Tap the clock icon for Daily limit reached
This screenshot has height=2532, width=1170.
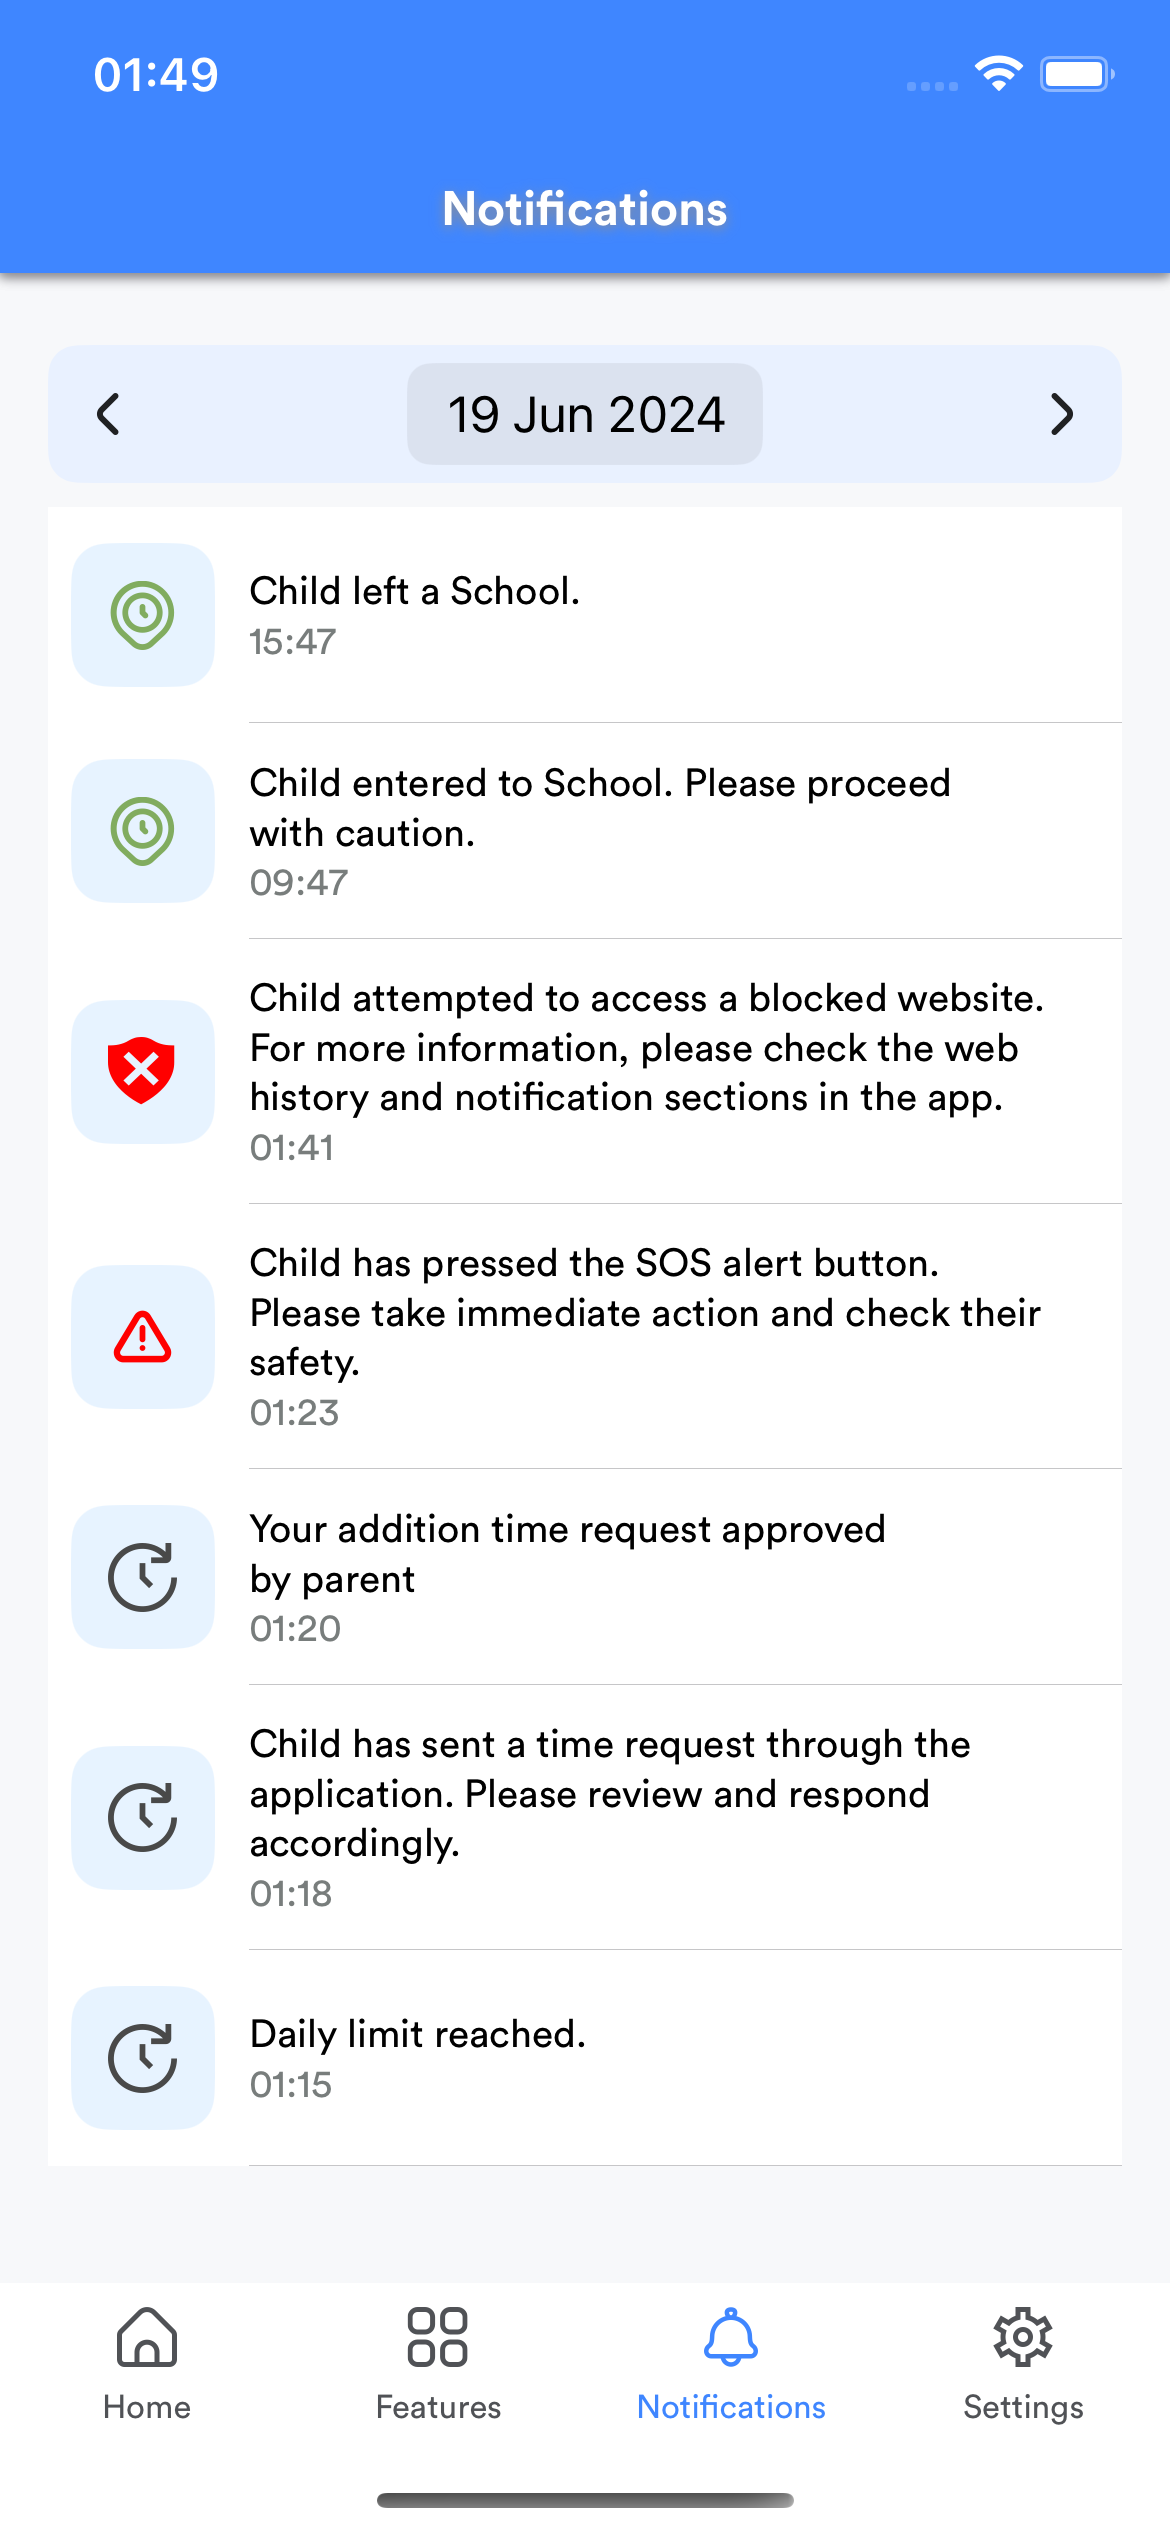click(x=143, y=2058)
